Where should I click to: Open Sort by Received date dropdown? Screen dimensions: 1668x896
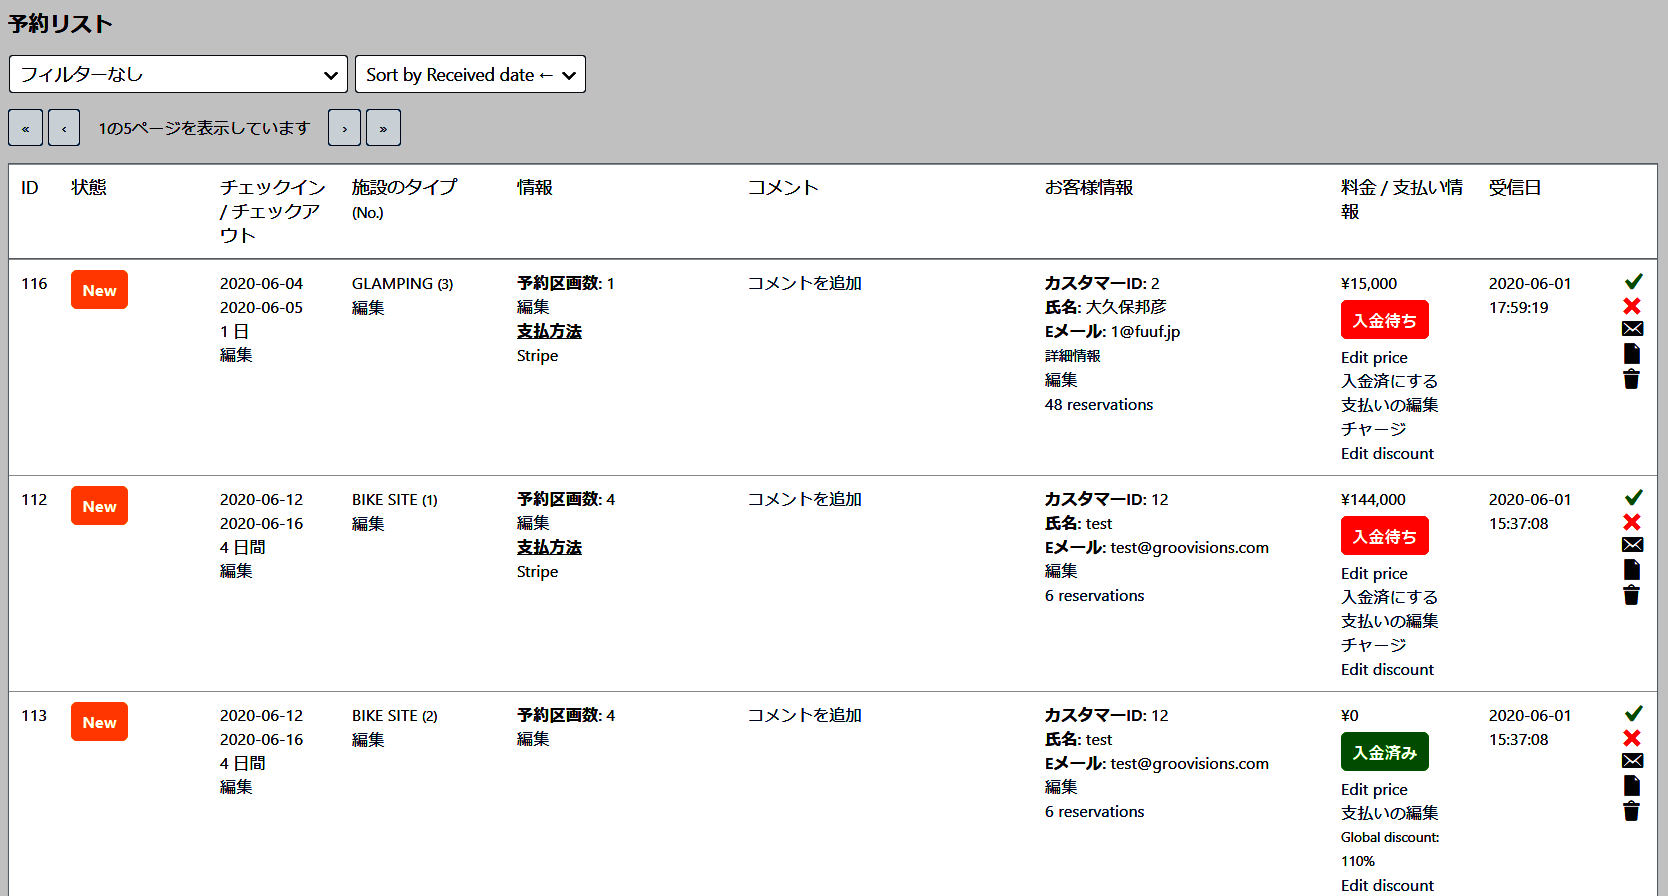pos(470,74)
